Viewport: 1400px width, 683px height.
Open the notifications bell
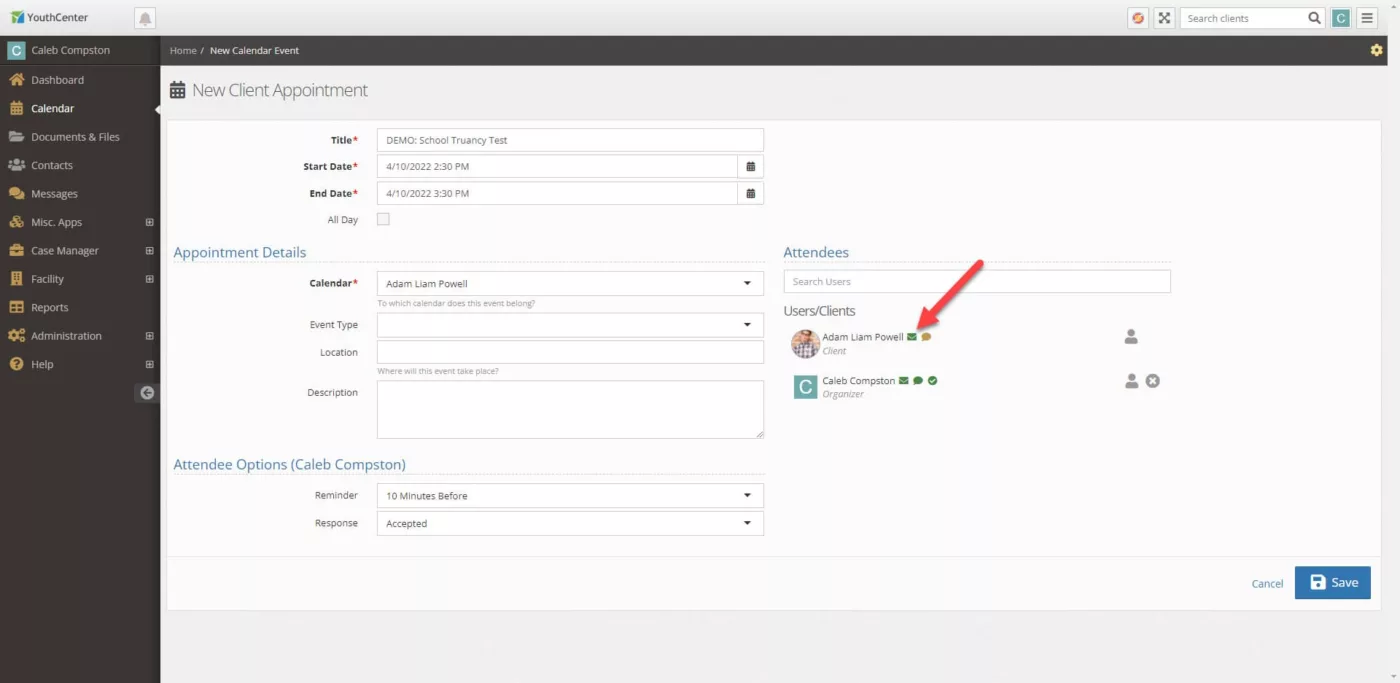pos(145,18)
